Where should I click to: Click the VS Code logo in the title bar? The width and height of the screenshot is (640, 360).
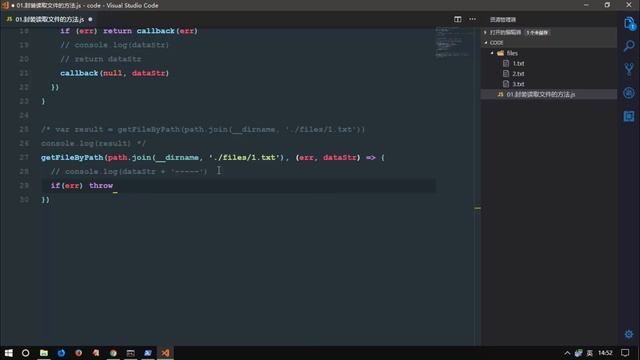[x=5, y=5]
